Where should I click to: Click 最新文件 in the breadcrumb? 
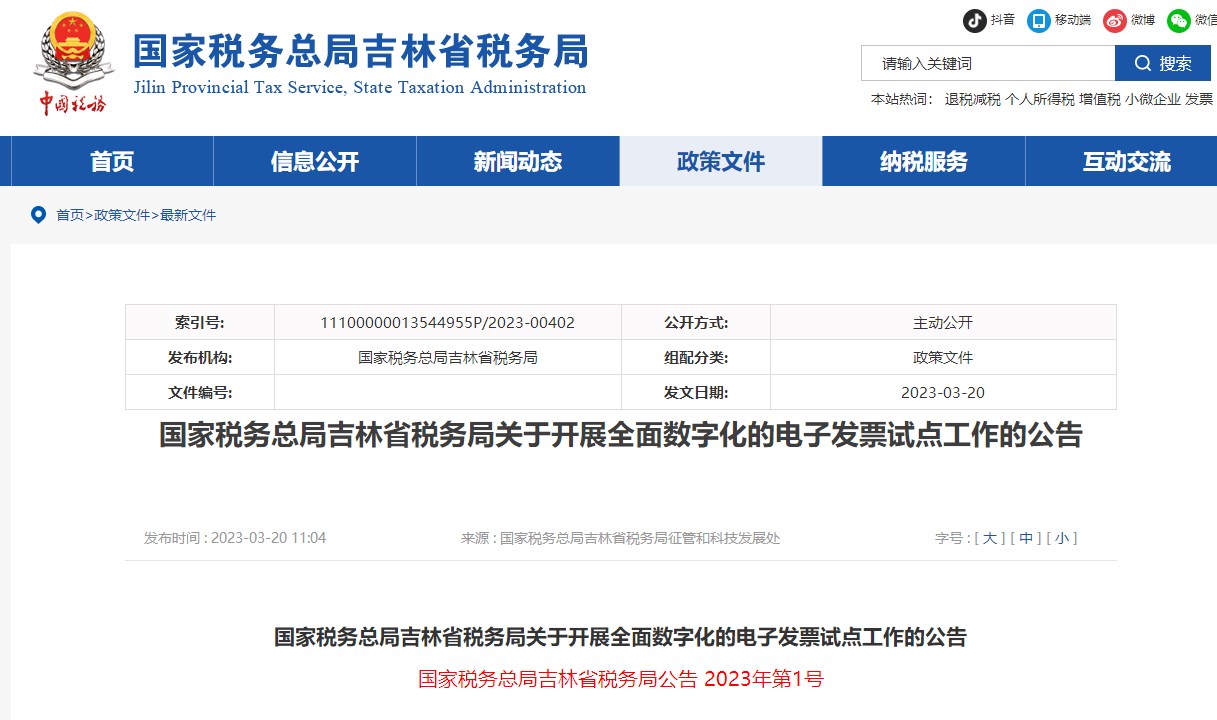coord(188,215)
